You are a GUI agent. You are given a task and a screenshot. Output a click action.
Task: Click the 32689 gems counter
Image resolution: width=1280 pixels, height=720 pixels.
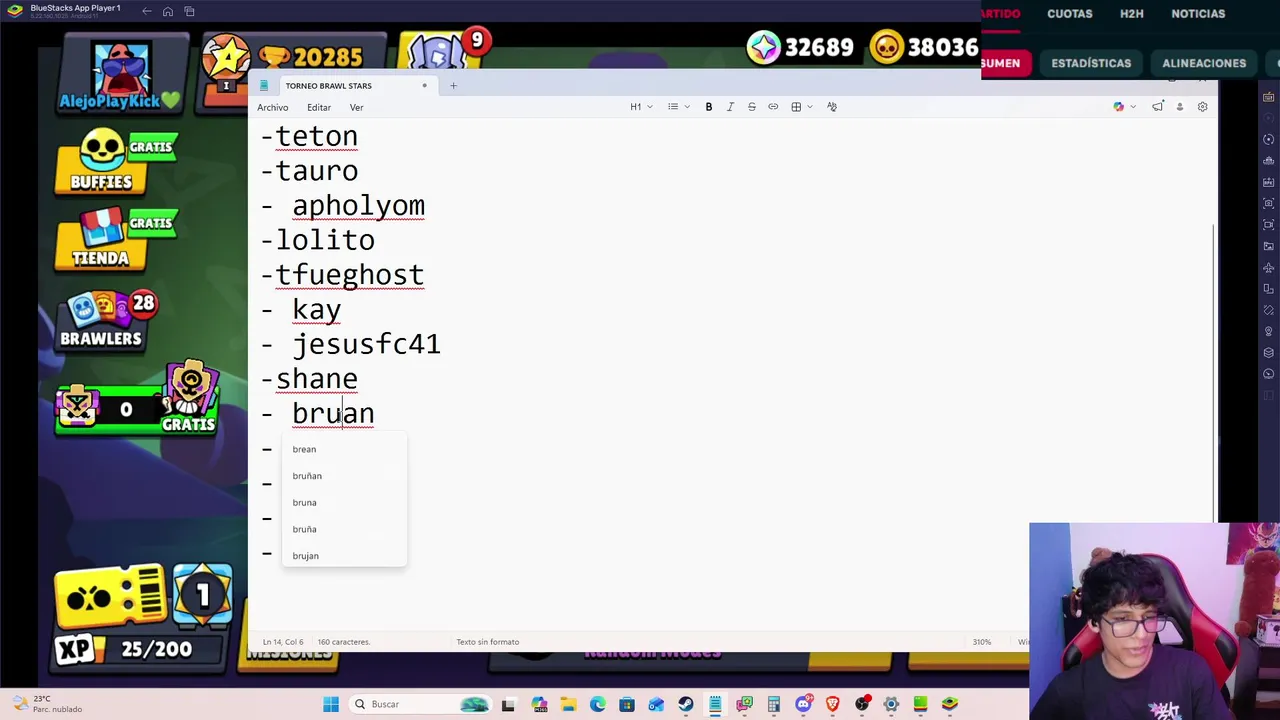[x=800, y=47]
